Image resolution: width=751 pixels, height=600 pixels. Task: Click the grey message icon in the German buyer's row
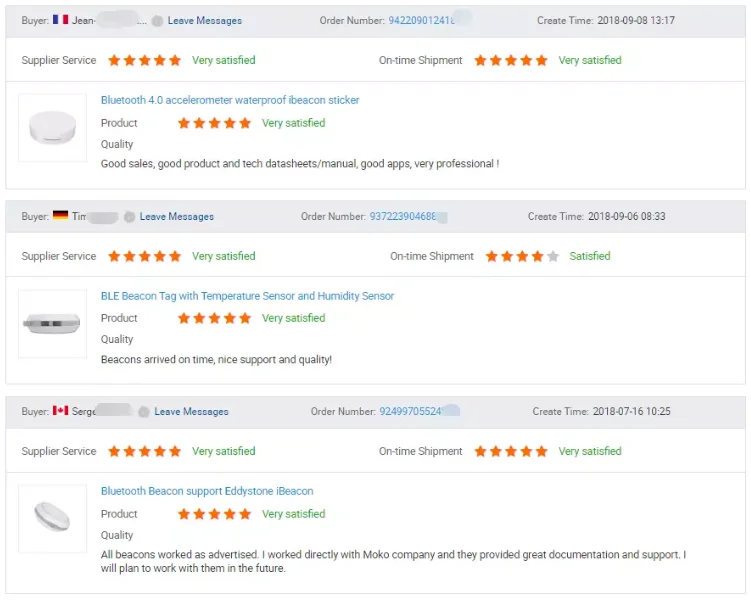129,217
